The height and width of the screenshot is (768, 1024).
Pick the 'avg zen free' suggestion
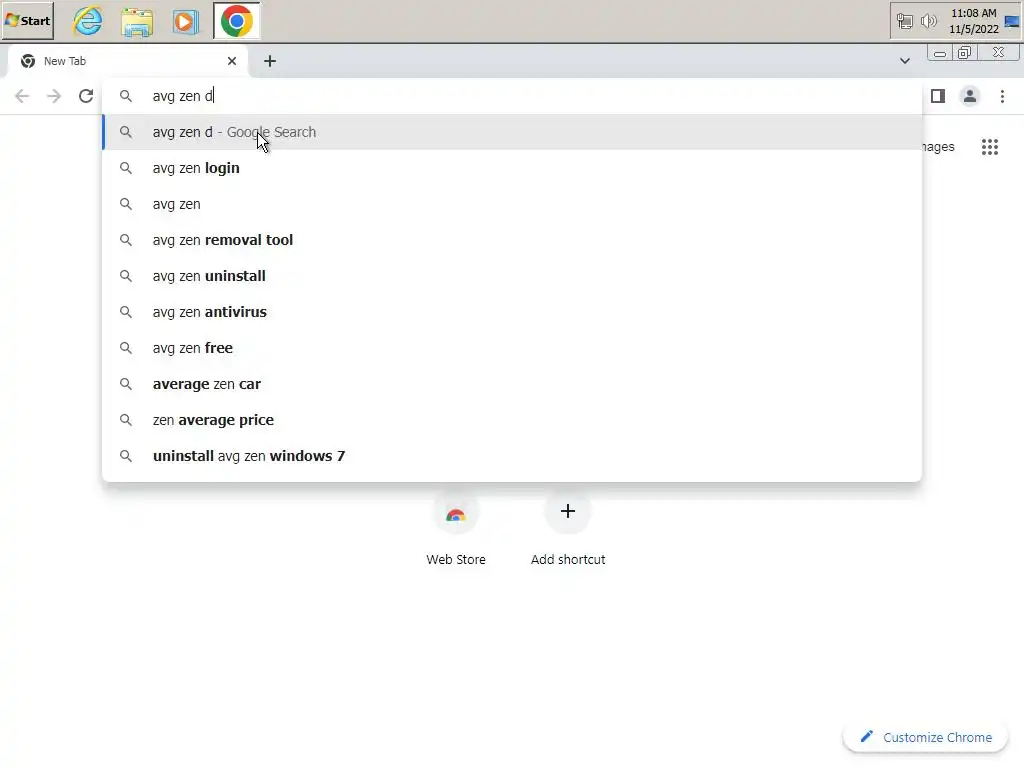[512, 347]
